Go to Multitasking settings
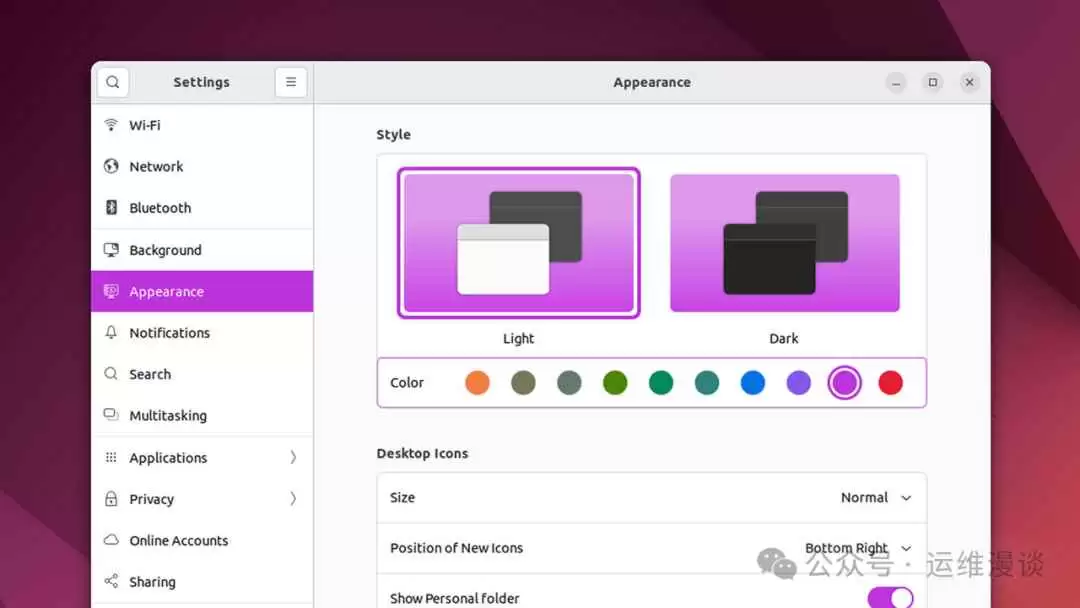Screen dimensions: 1080x608 click(167, 416)
